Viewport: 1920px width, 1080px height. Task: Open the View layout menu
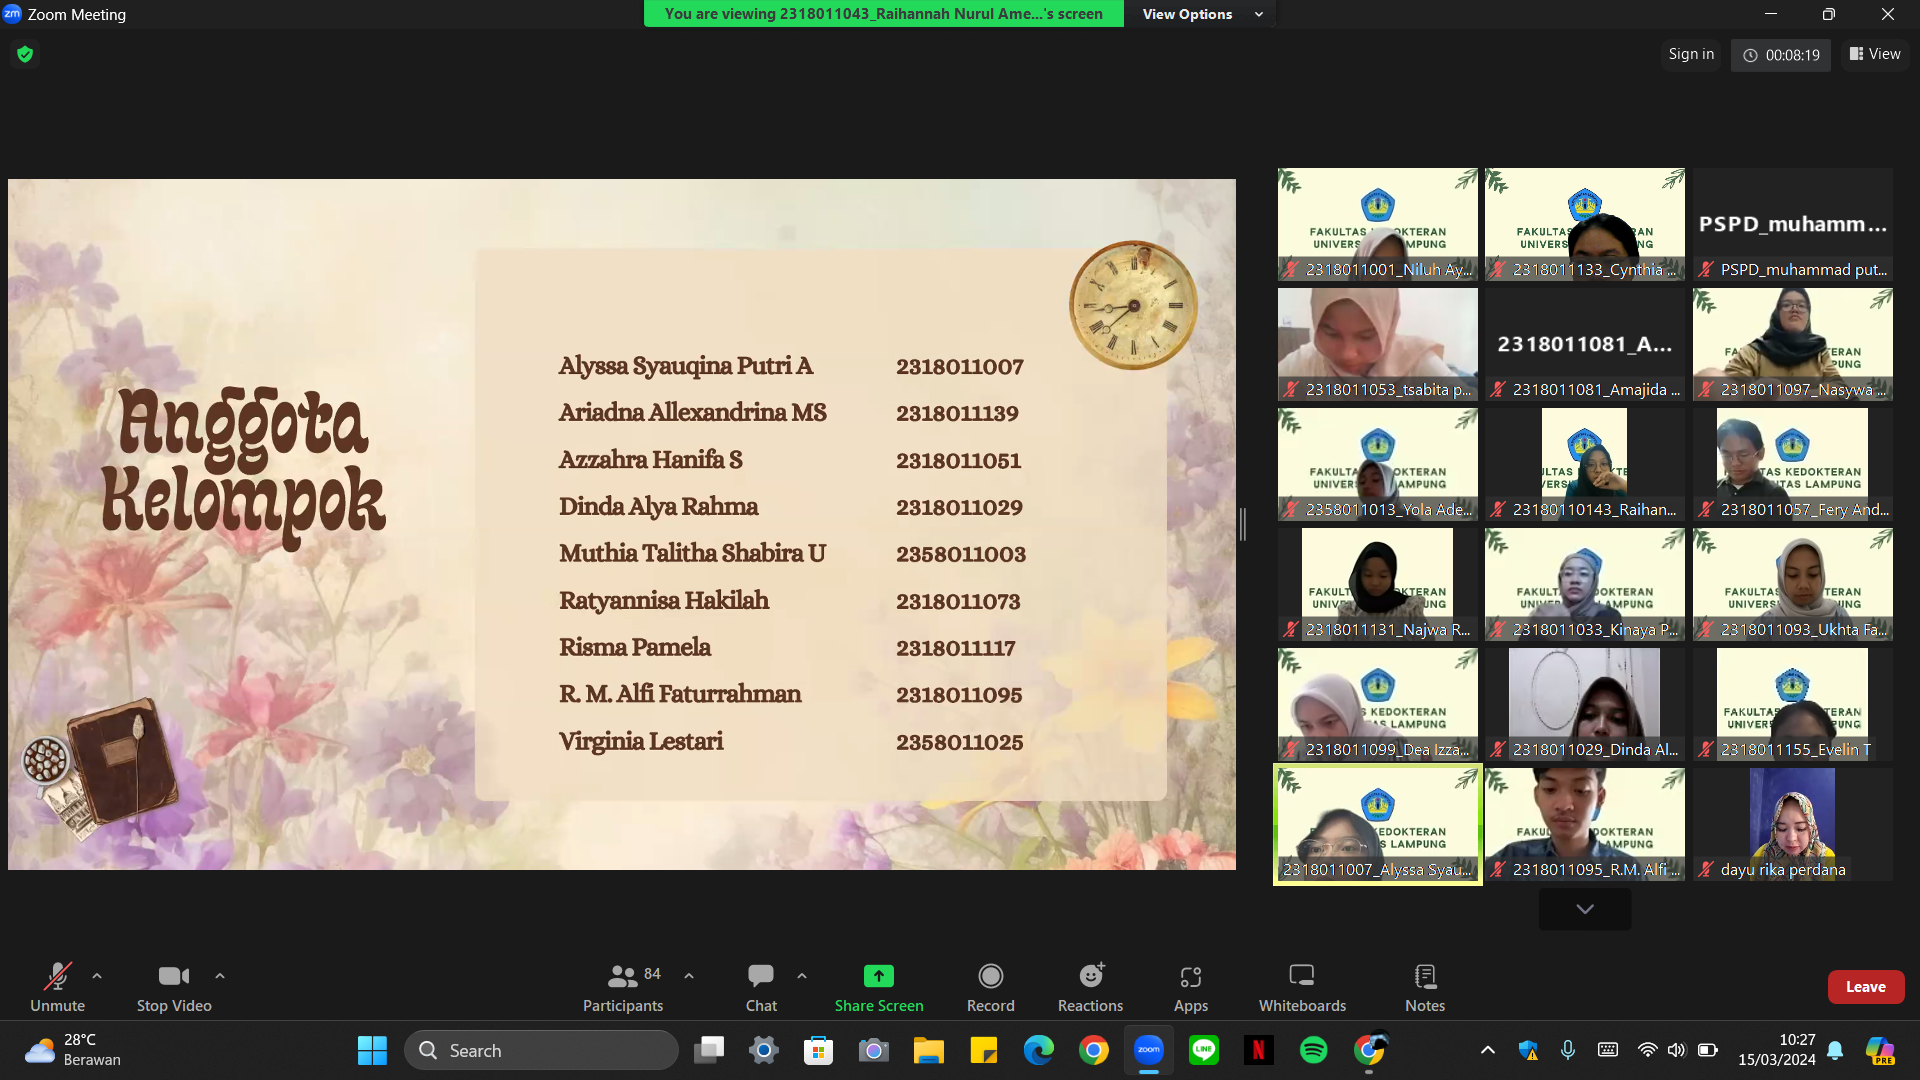(x=1875, y=54)
